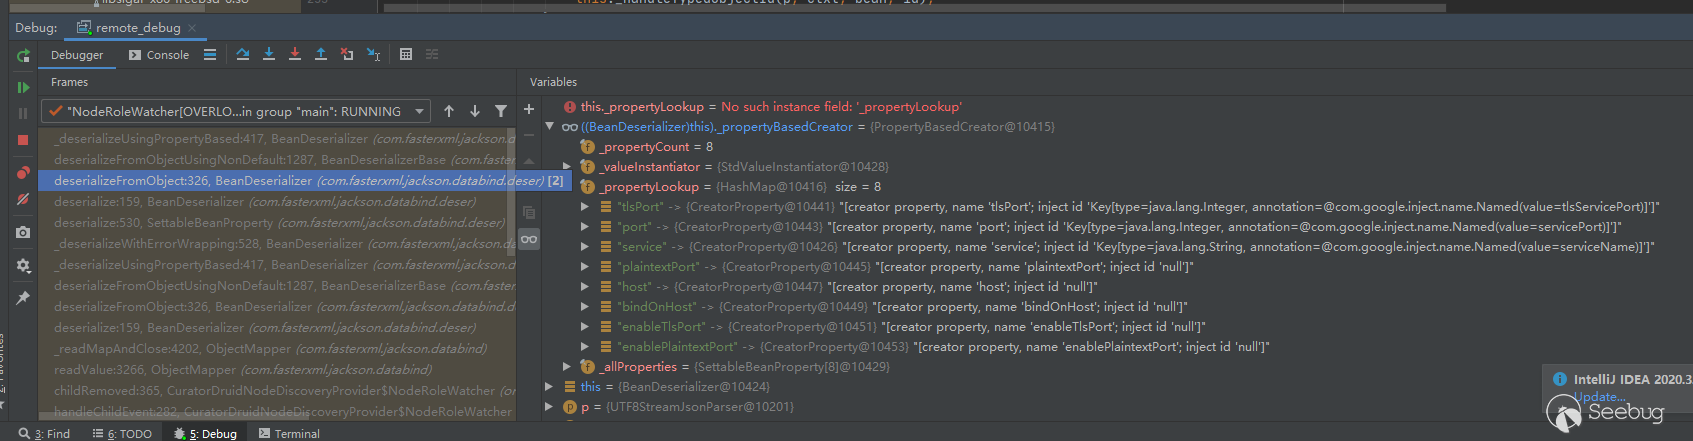Pin the debug tab

(23, 298)
